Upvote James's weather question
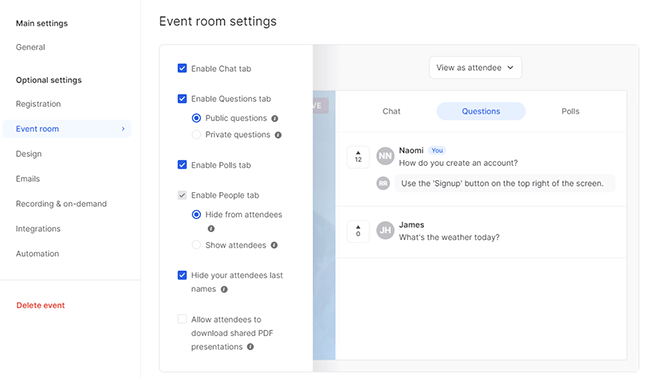 point(358,231)
